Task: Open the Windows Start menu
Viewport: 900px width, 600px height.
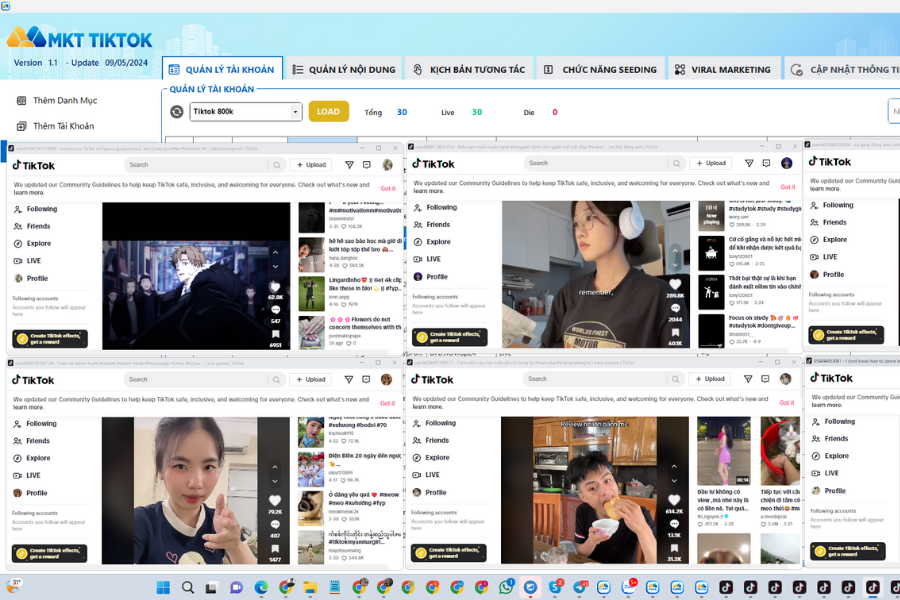Action: coord(163,587)
